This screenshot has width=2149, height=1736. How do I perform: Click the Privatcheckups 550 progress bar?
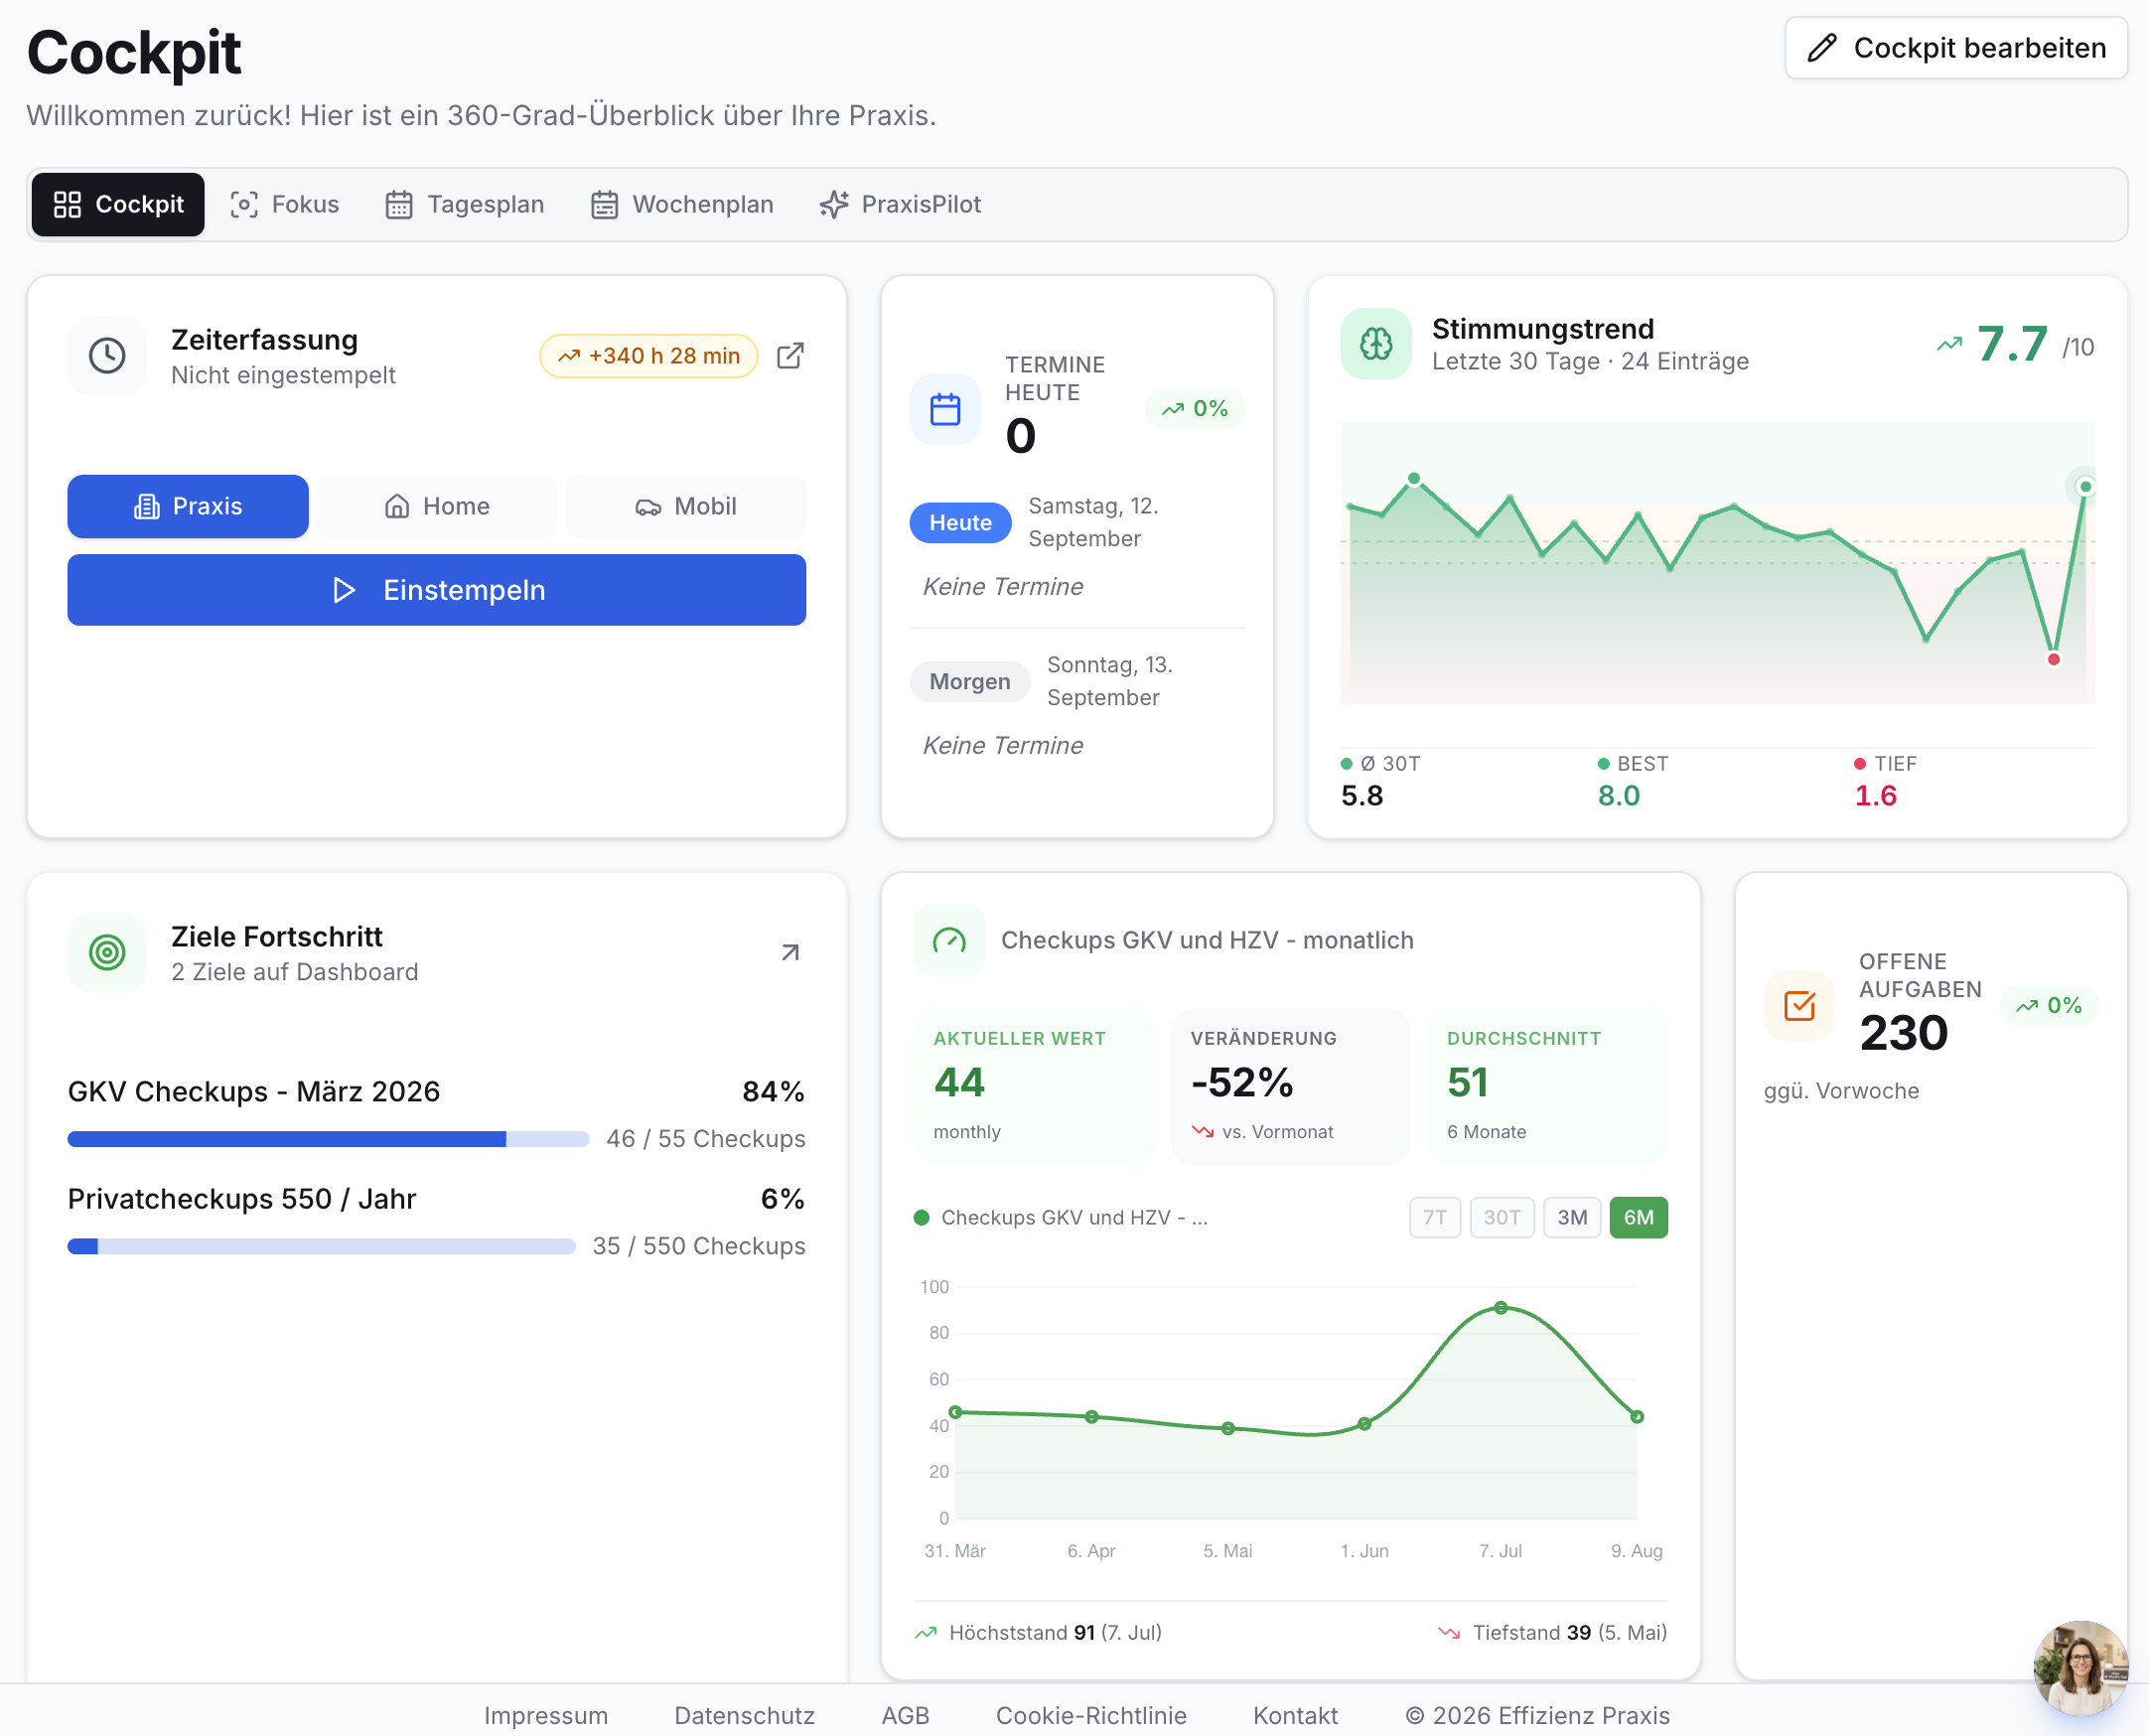point(321,1246)
